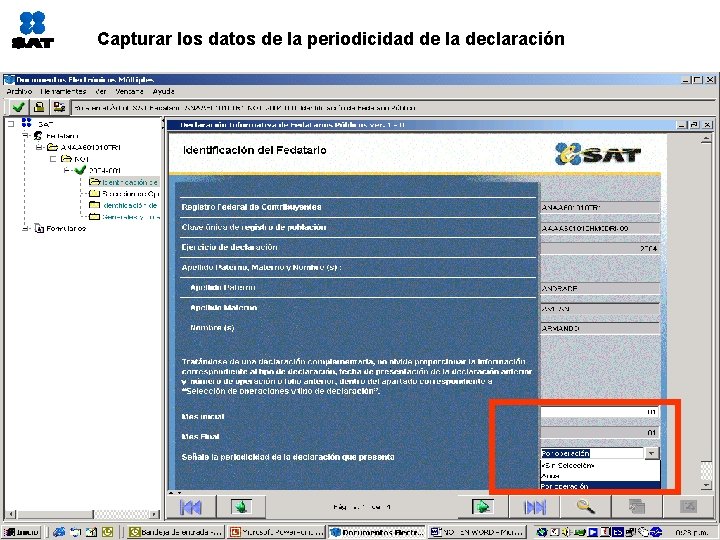The image size is (720, 540).
Task: Go to first page with double-left arrow
Action: point(190,507)
